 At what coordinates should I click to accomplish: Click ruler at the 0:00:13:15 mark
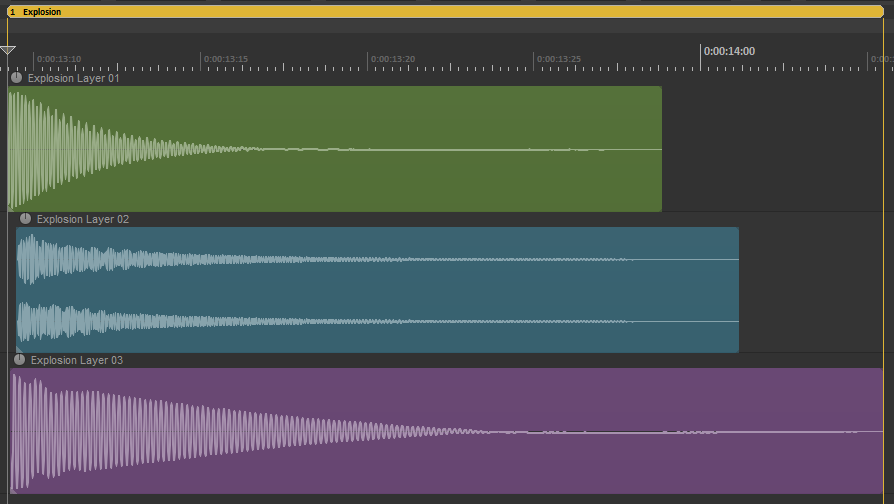(200, 62)
